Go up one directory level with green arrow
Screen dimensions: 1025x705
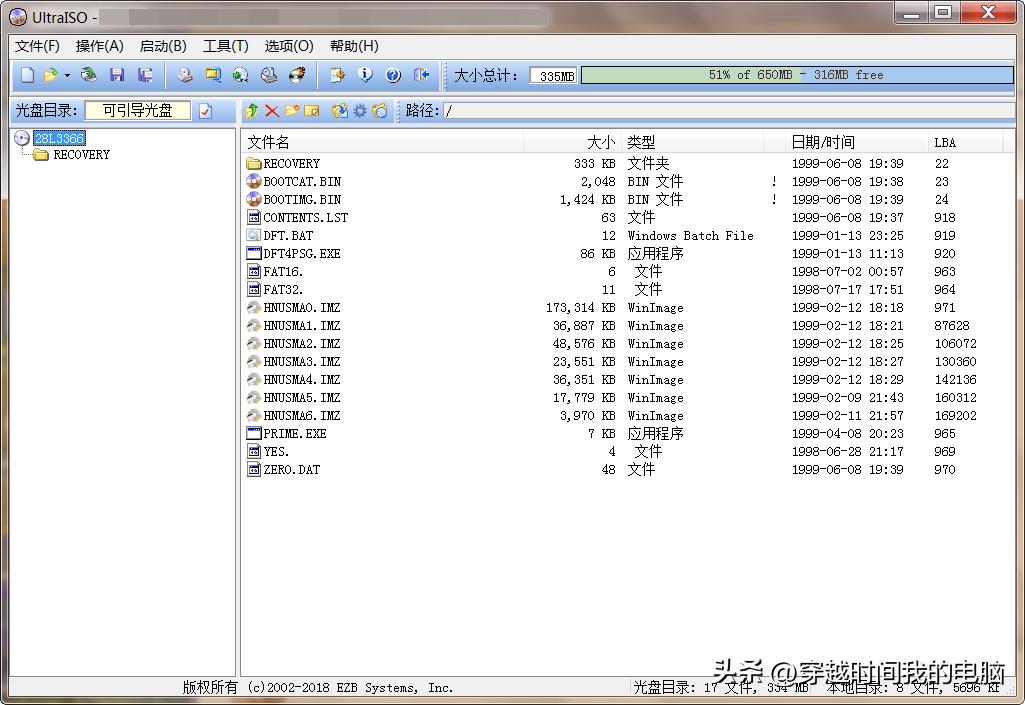tap(253, 111)
